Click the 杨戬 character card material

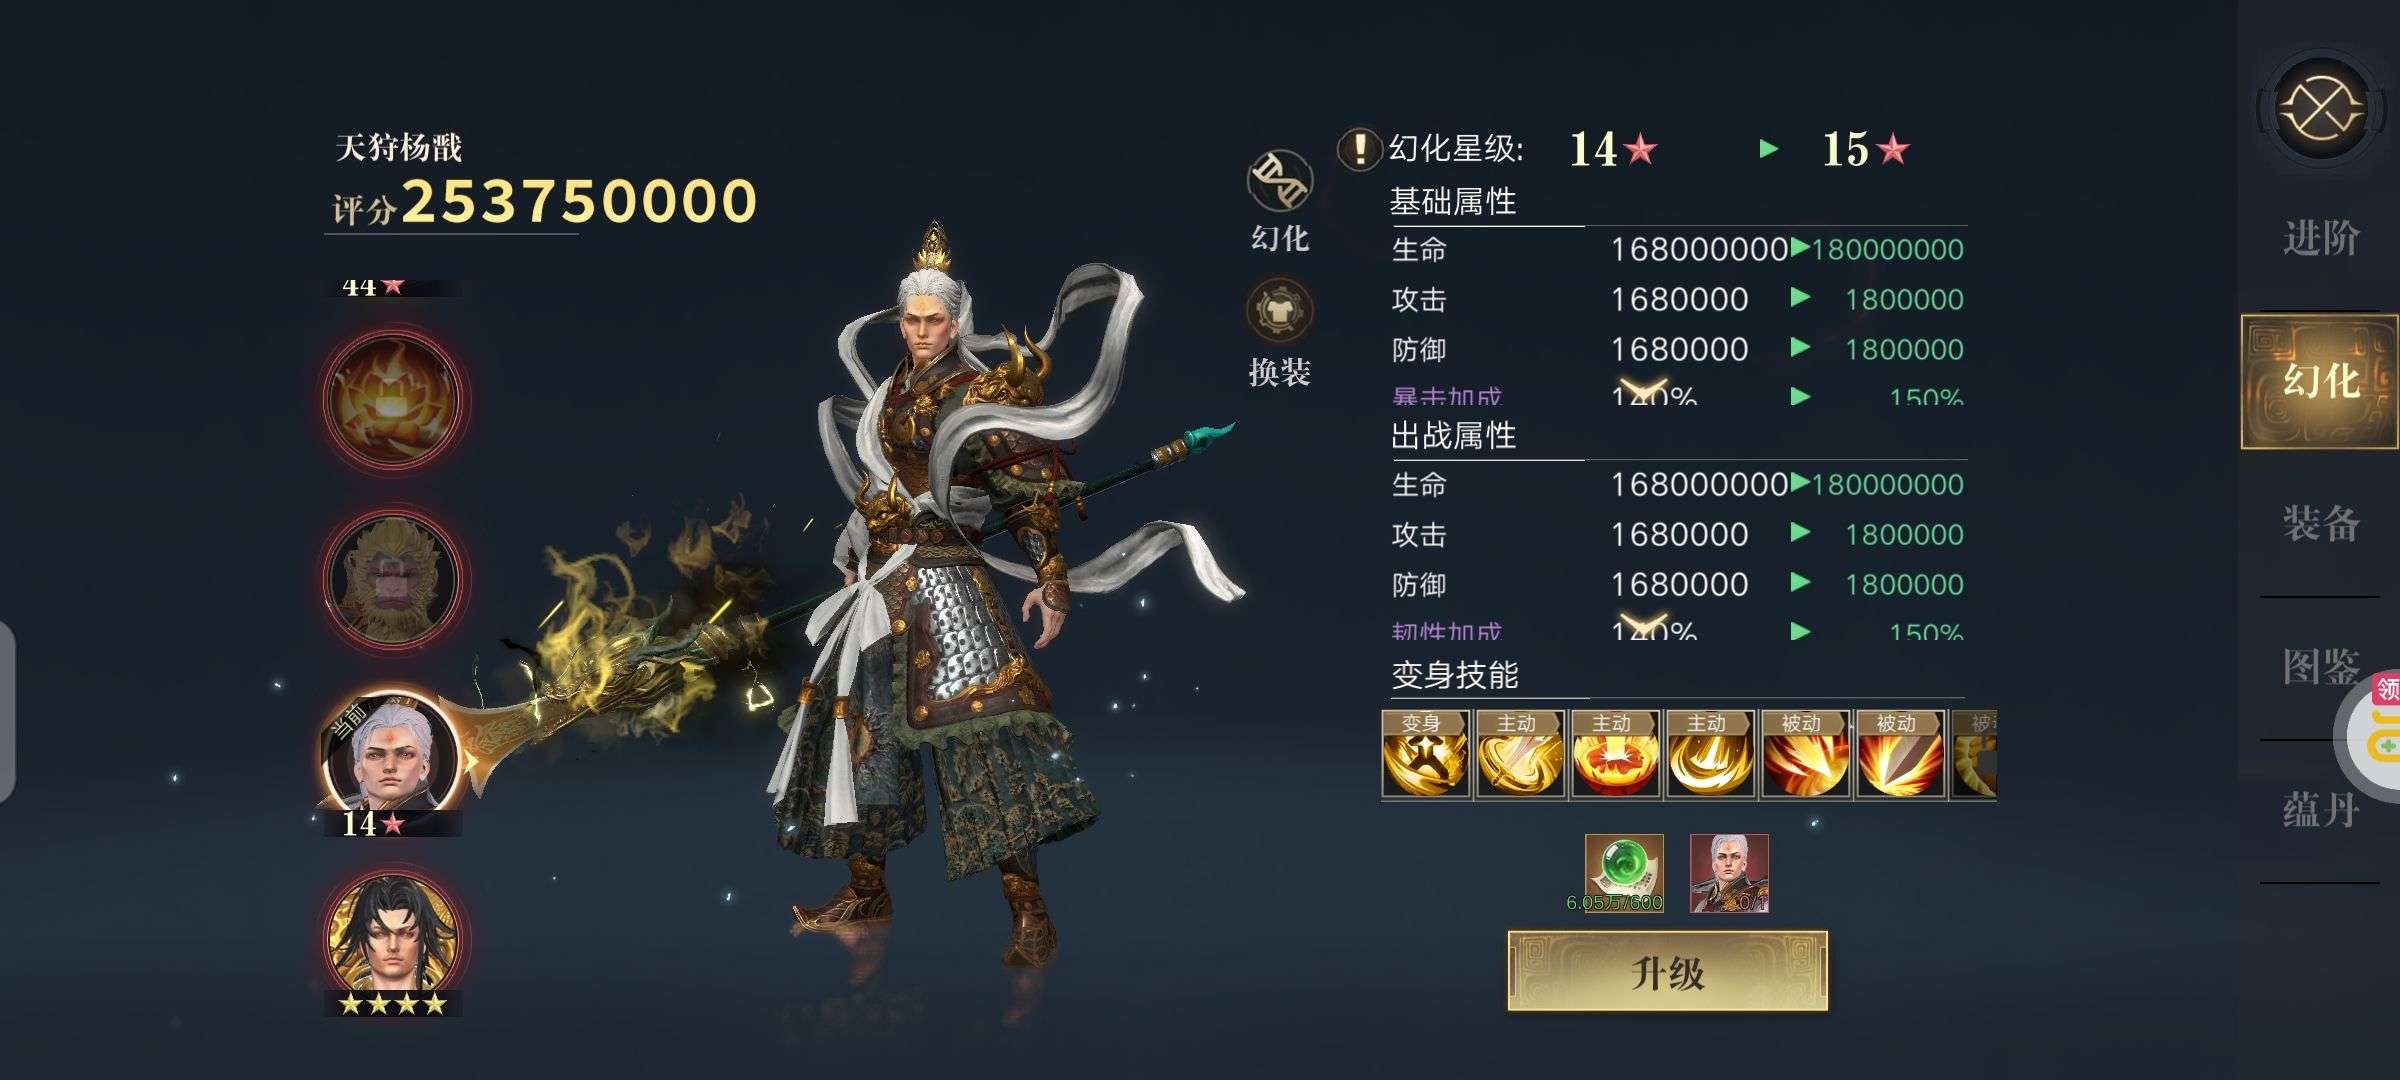pos(1729,873)
